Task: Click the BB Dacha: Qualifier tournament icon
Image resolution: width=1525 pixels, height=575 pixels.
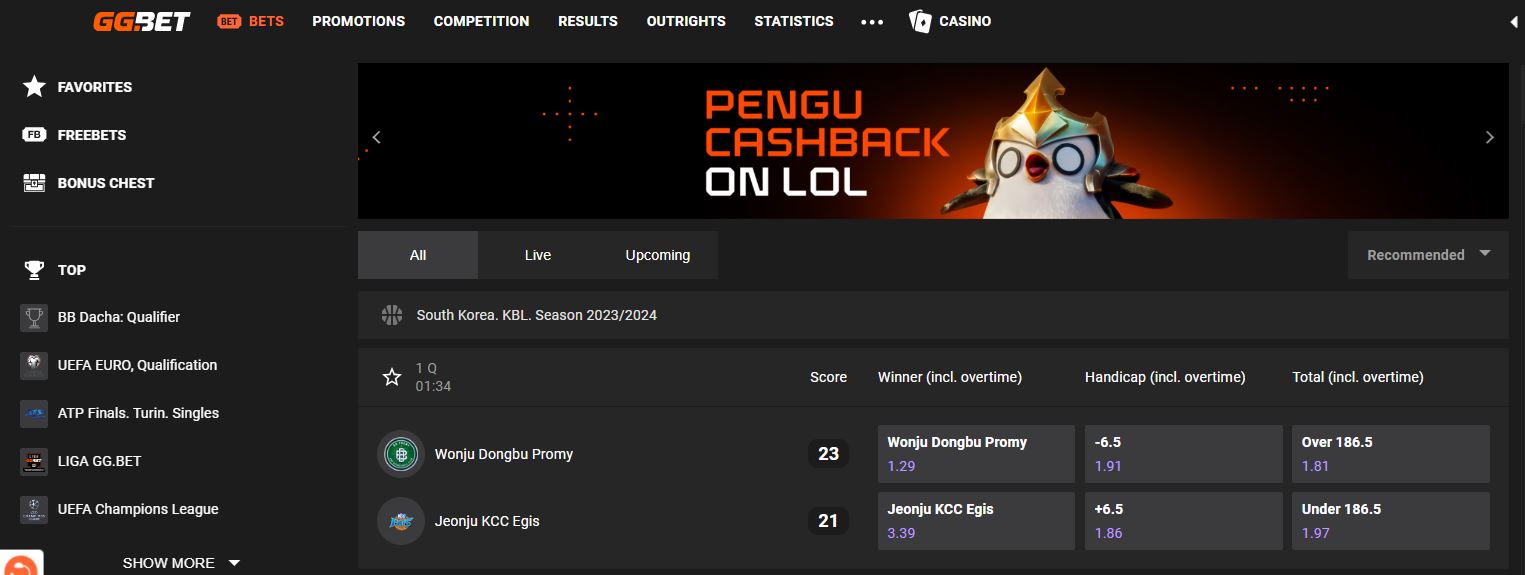Action: [34, 317]
